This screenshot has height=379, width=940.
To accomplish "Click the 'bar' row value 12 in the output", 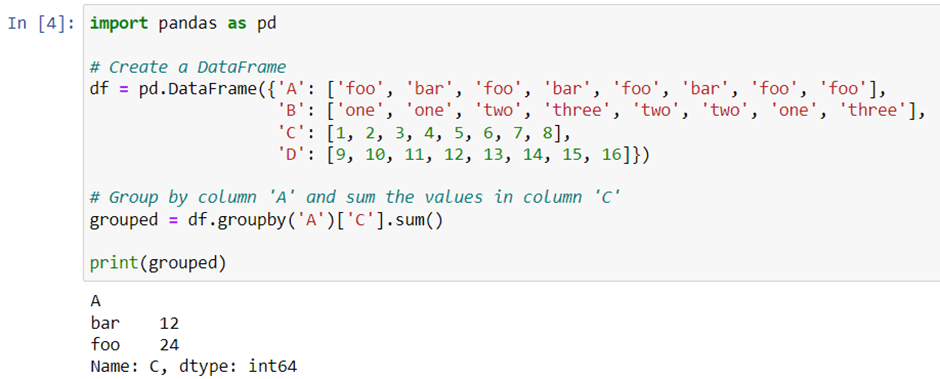I will click(170, 324).
